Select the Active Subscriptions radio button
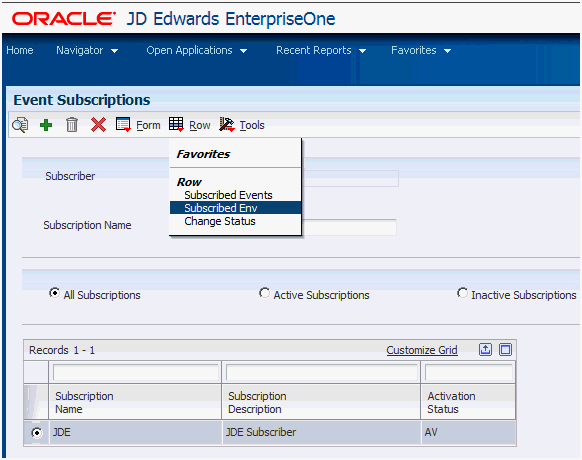 264,293
